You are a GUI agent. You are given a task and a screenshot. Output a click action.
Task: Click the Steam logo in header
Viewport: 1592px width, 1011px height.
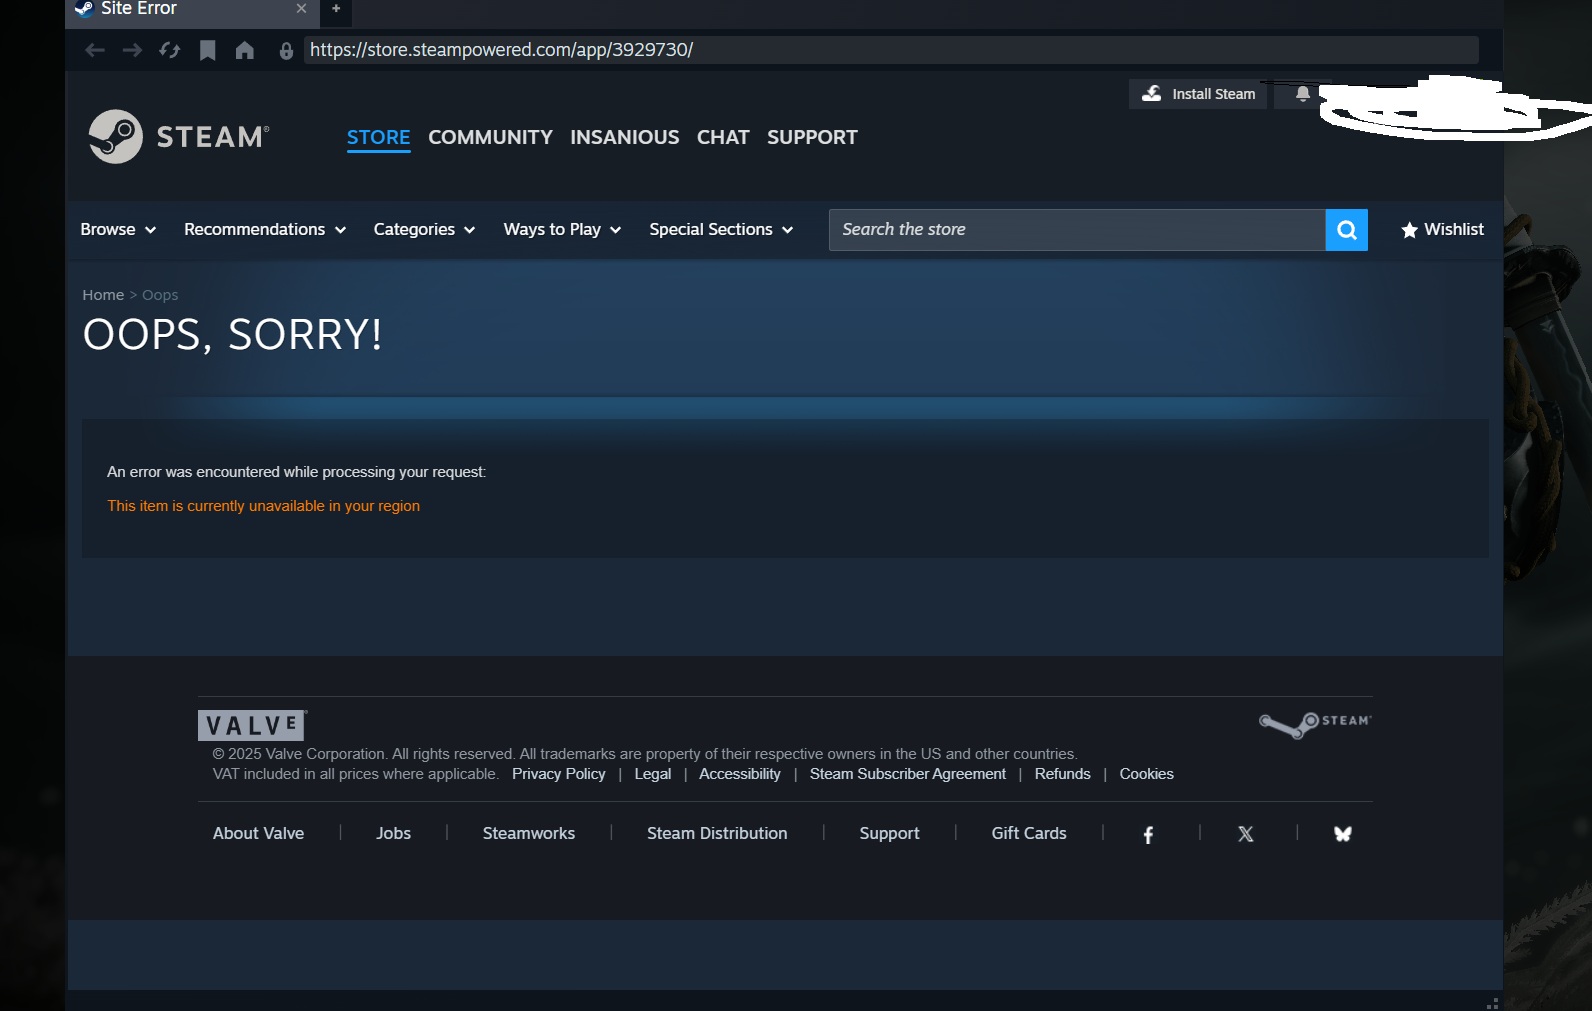(x=178, y=137)
